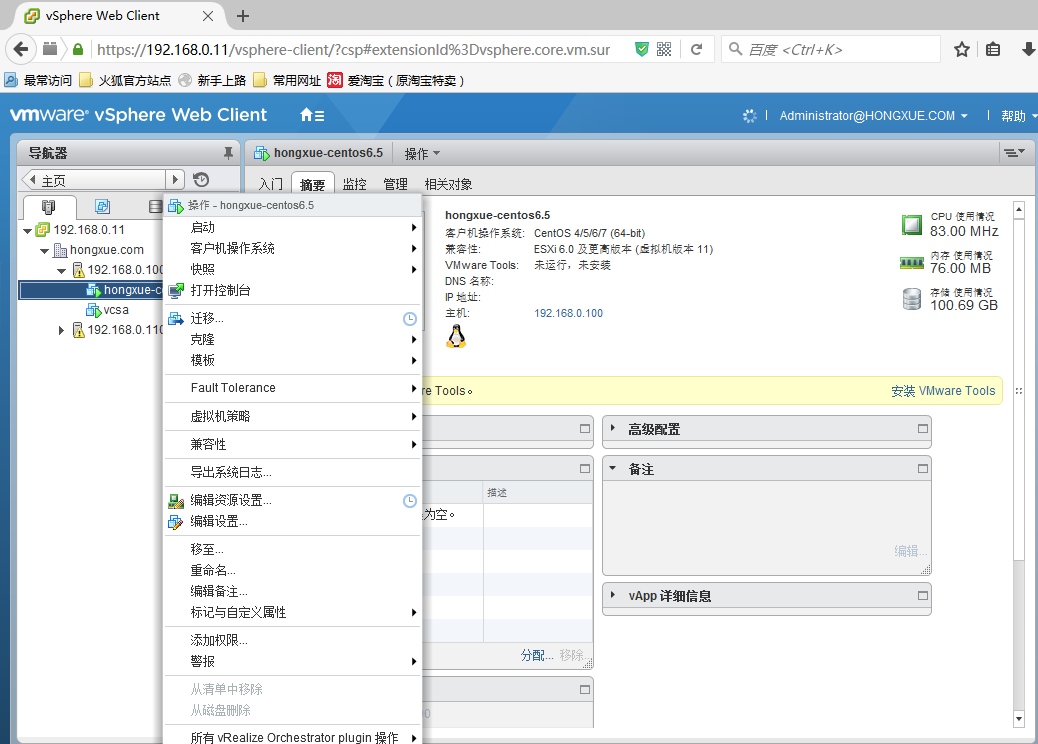Click the browser address bar
Image resolution: width=1038 pixels, height=744 pixels.
click(x=353, y=50)
